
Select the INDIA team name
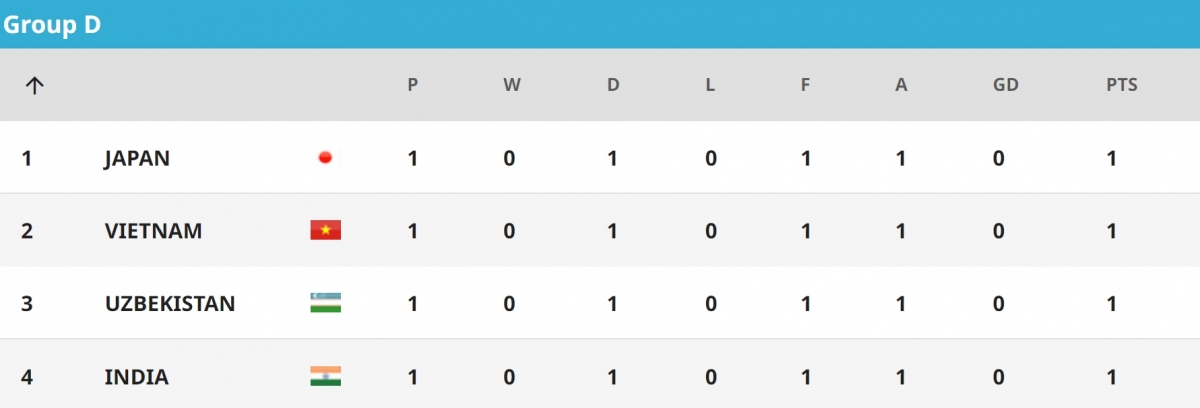(x=136, y=377)
